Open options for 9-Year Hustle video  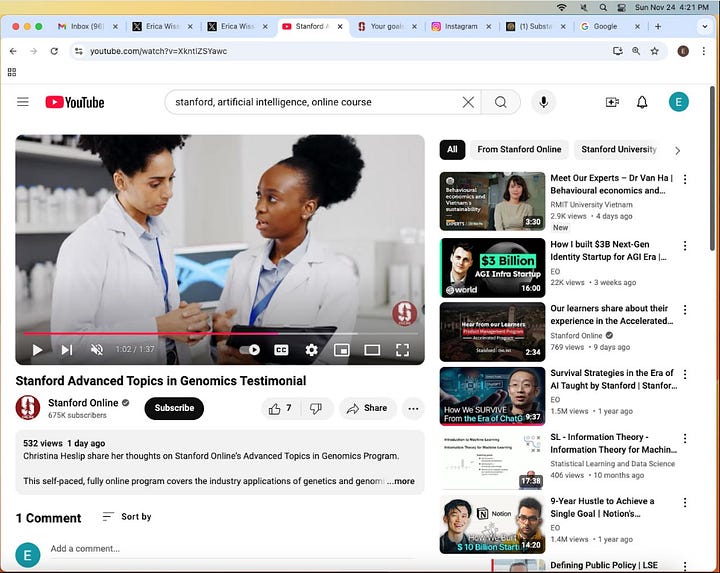685,503
